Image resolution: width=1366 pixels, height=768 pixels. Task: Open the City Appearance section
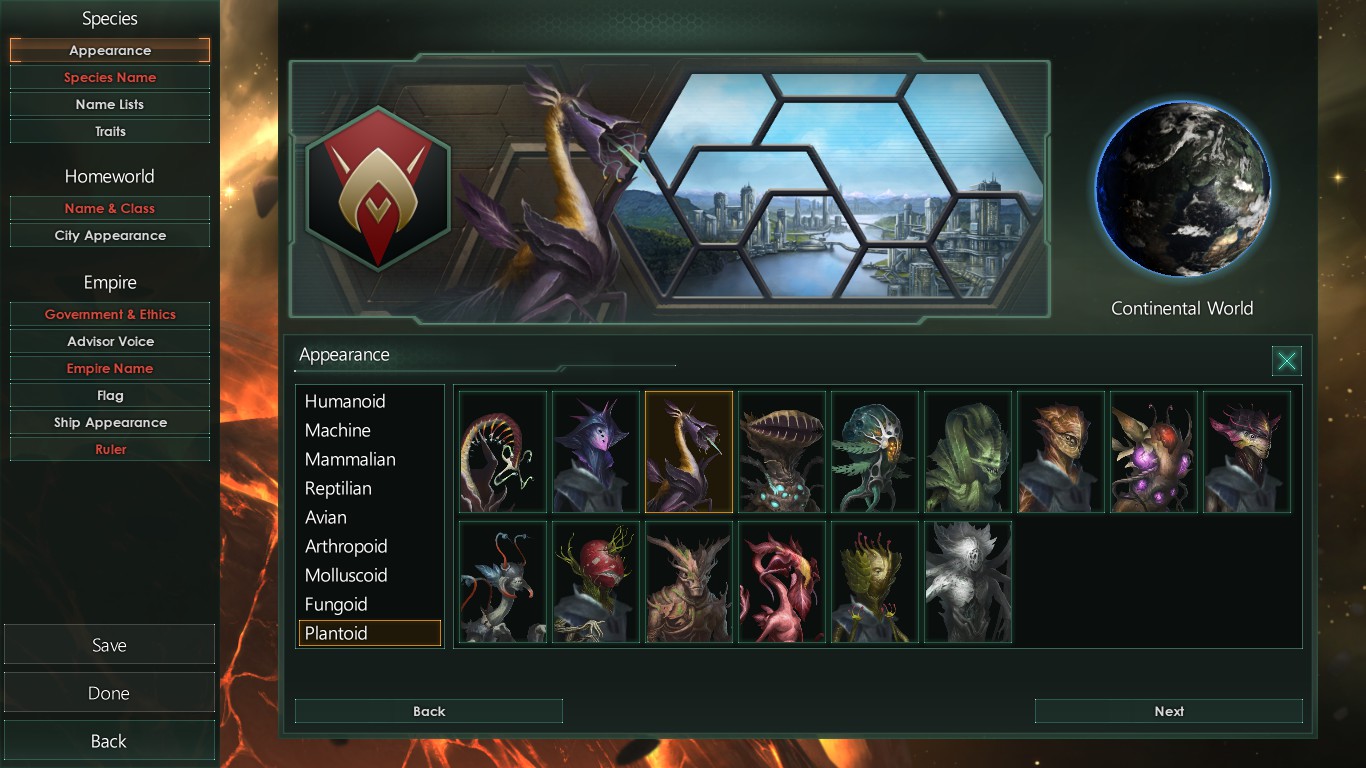(110, 235)
